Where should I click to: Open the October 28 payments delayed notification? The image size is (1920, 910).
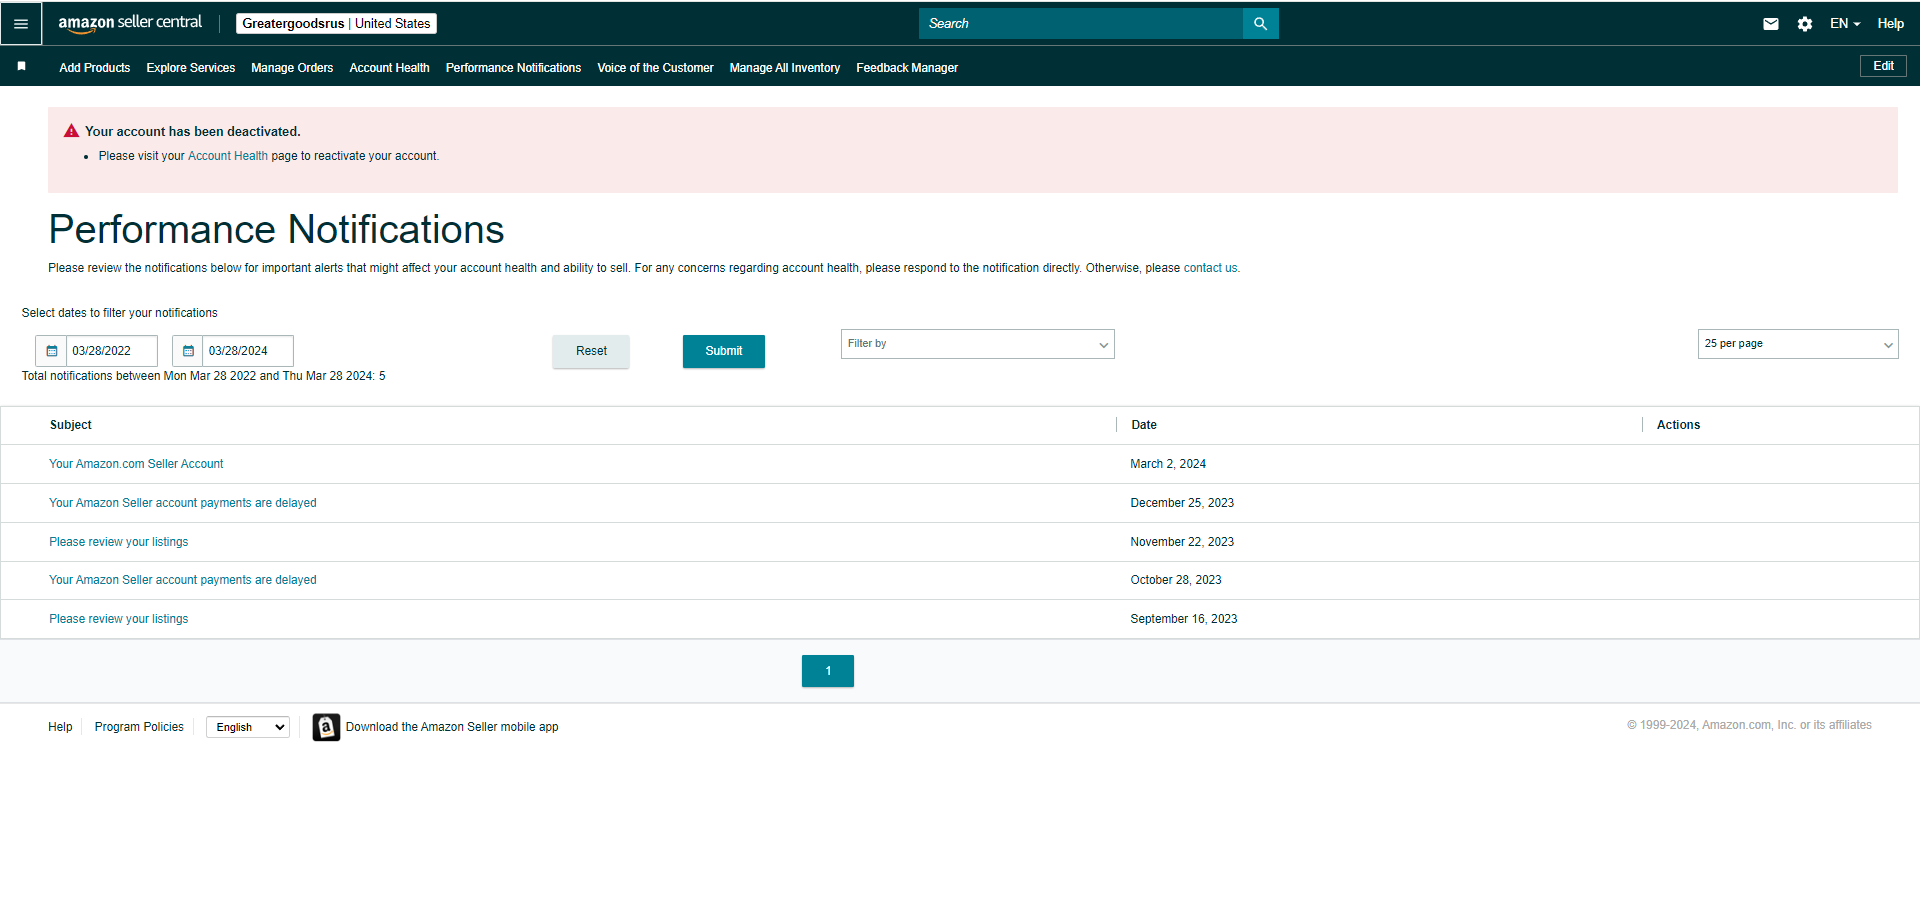point(183,580)
